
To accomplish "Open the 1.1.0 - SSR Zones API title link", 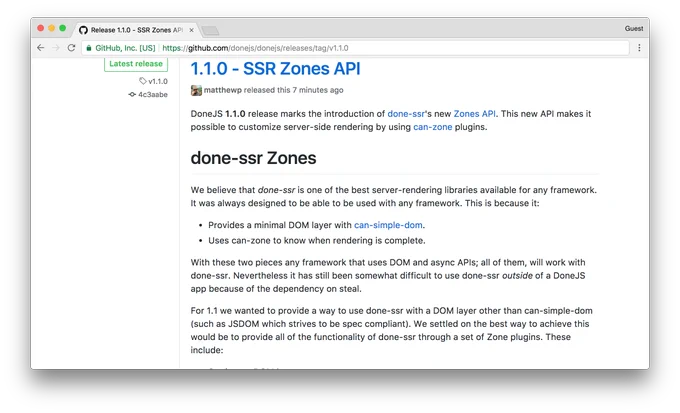I will click(275, 69).
